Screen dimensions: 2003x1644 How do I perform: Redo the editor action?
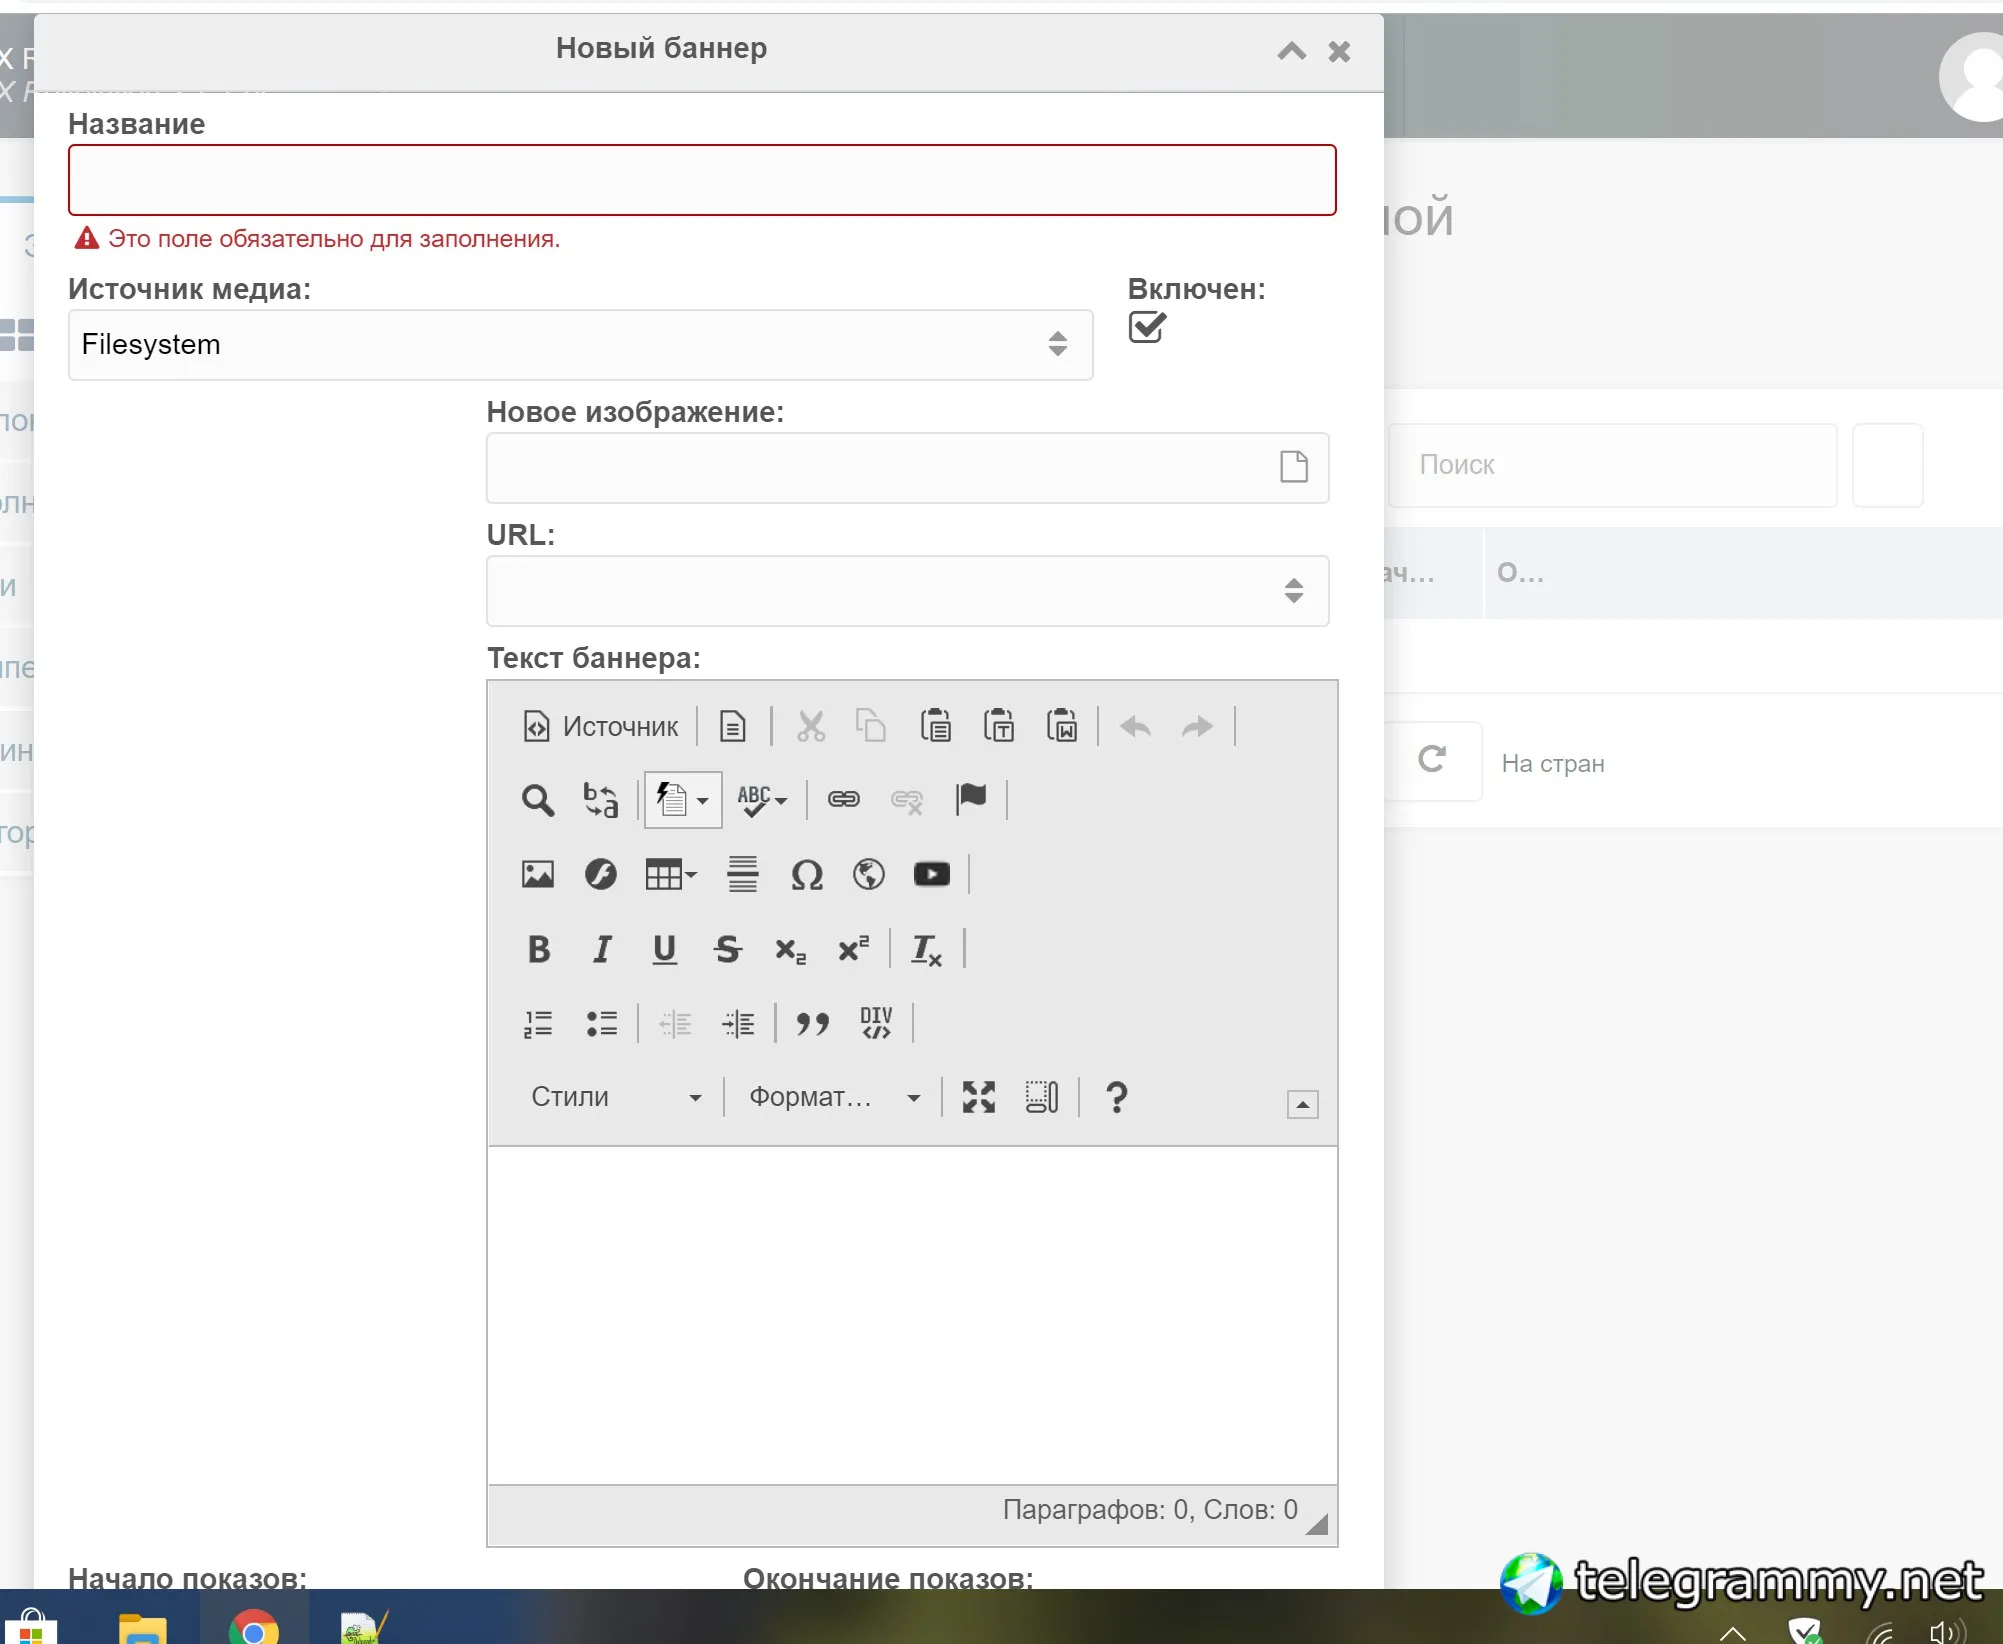point(1197,726)
